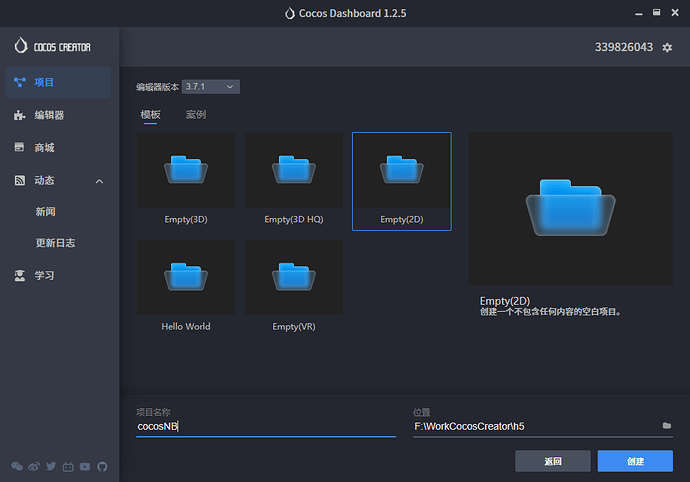Click the 编辑器版本 label

pos(157,87)
